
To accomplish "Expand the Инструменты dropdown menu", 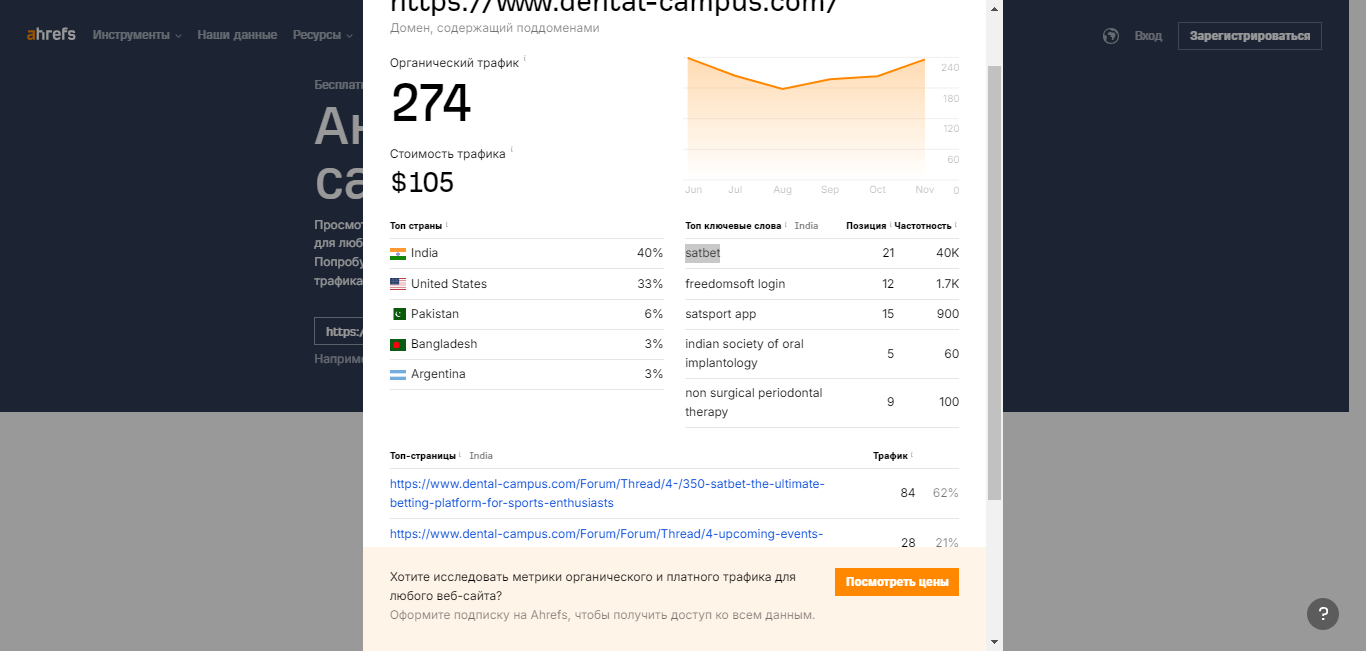I will pos(137,35).
